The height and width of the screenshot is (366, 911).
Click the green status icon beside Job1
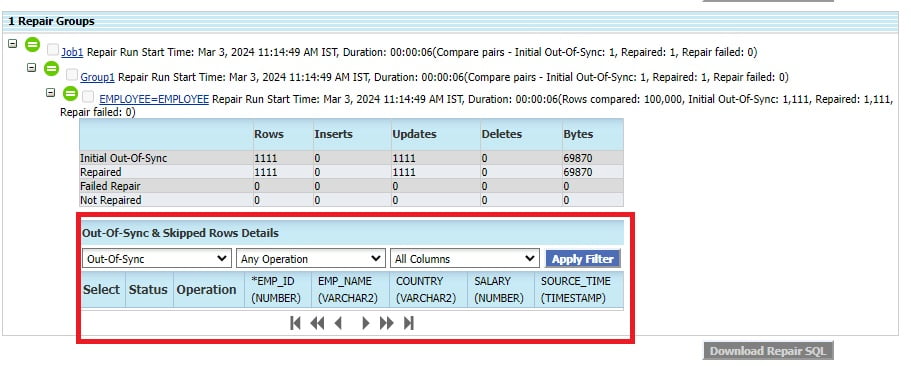[x=33, y=45]
